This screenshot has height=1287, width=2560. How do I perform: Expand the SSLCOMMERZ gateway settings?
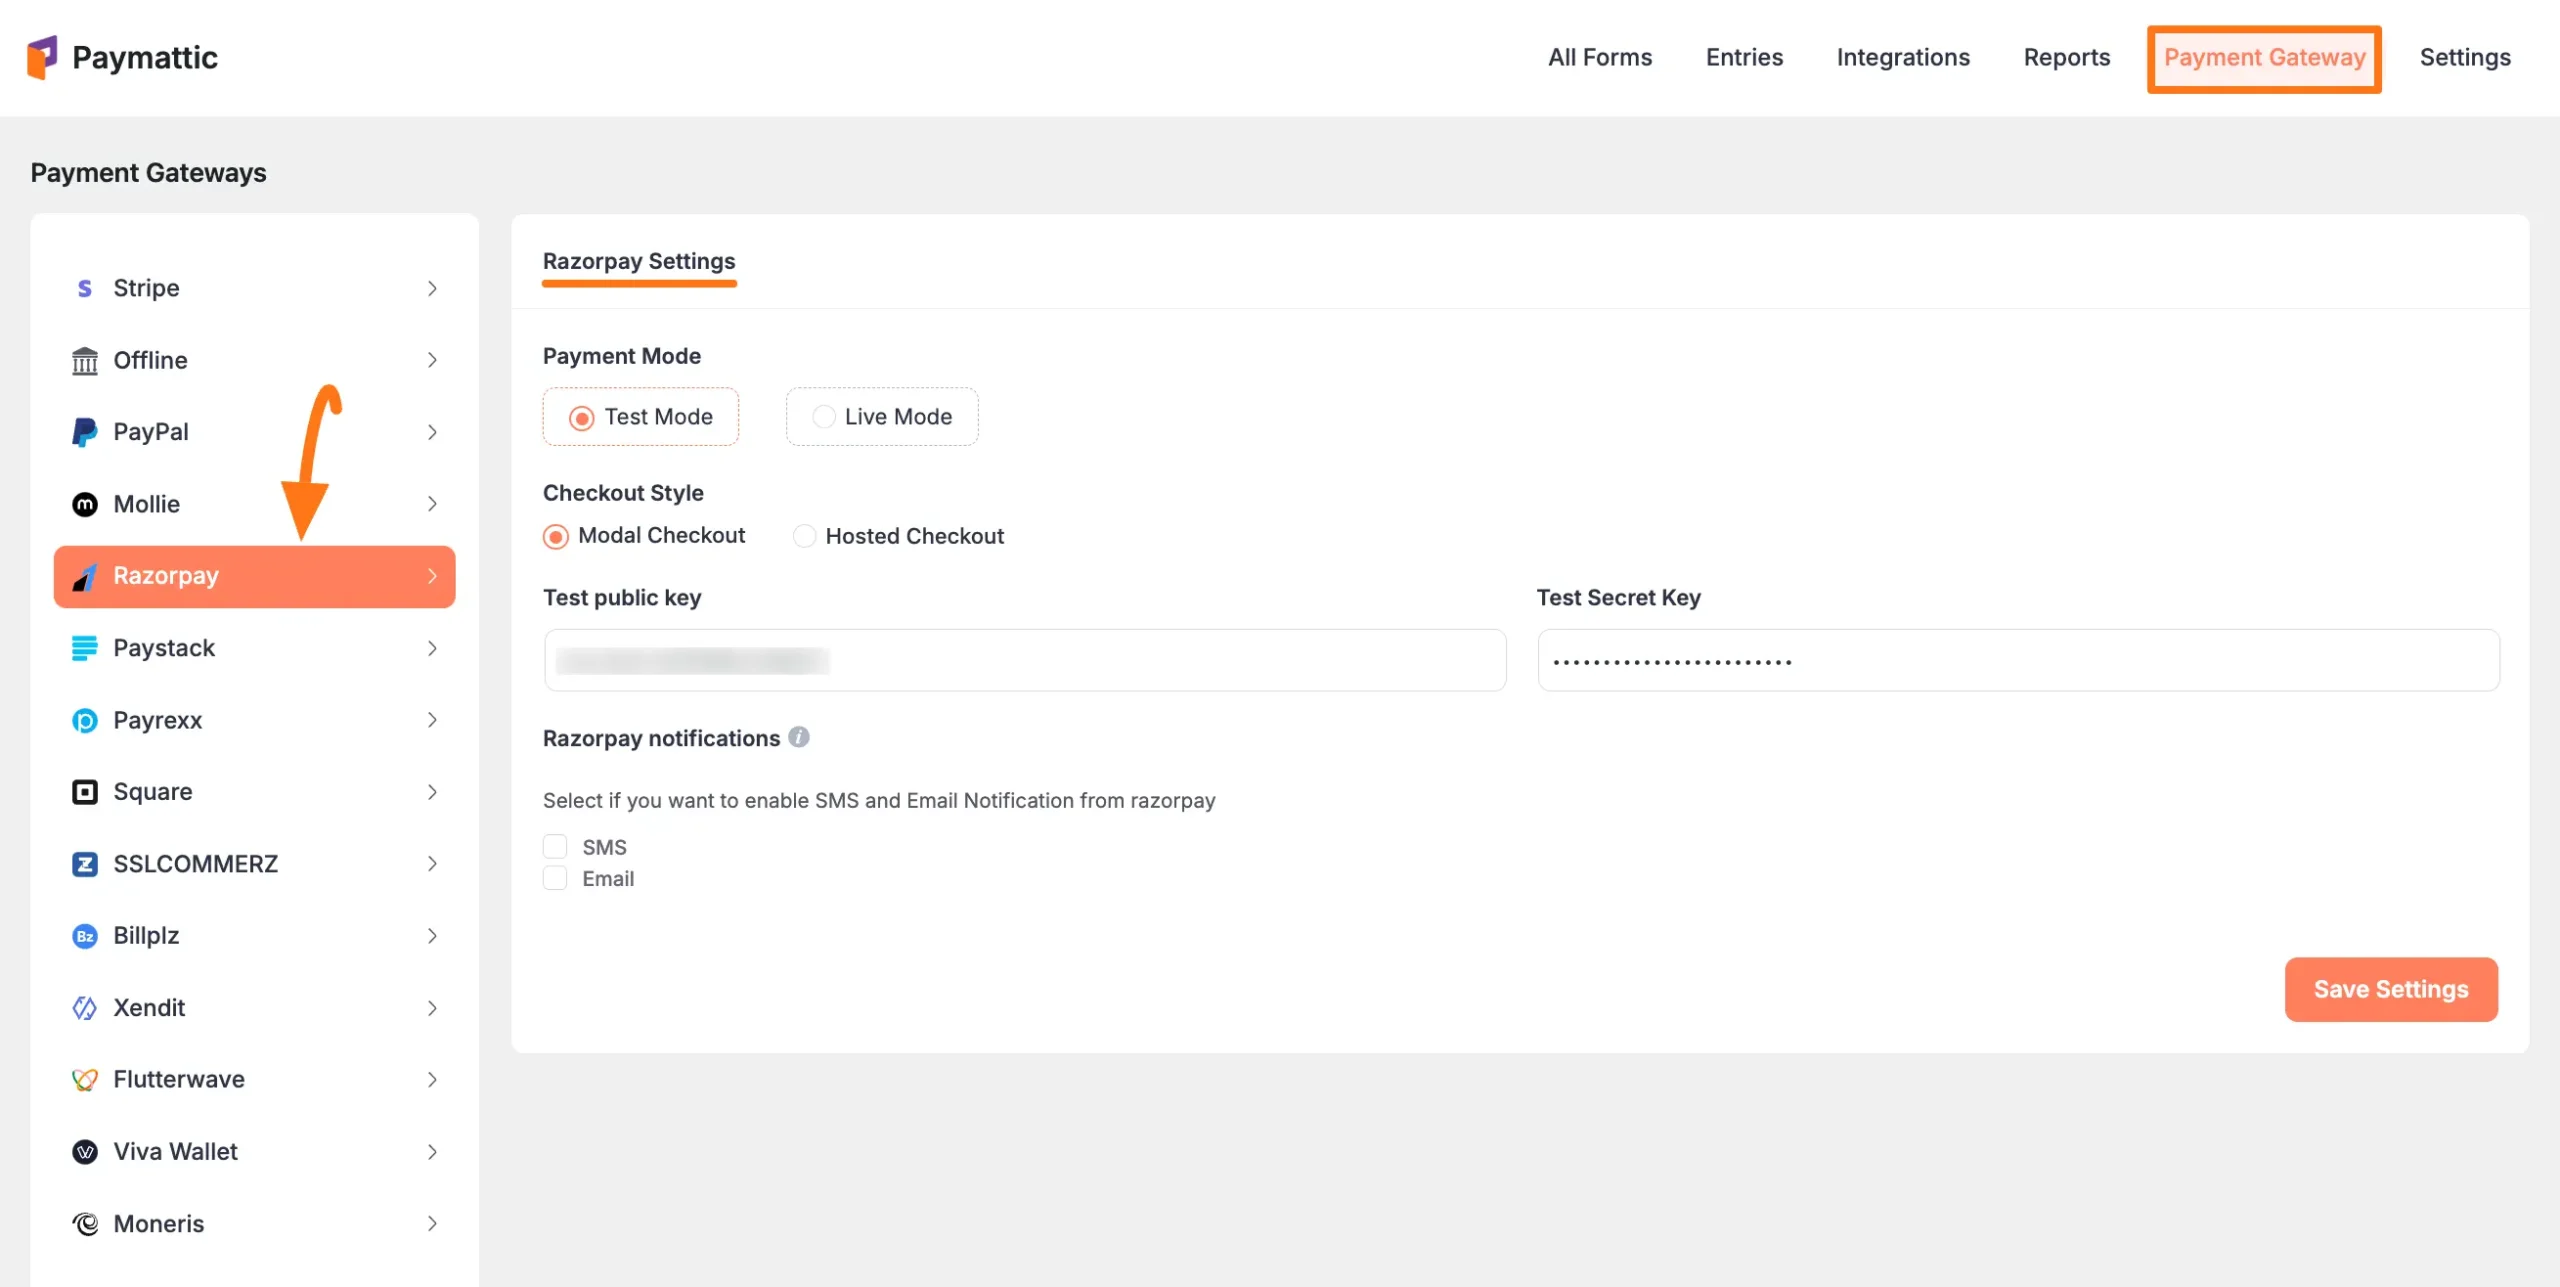click(x=432, y=864)
